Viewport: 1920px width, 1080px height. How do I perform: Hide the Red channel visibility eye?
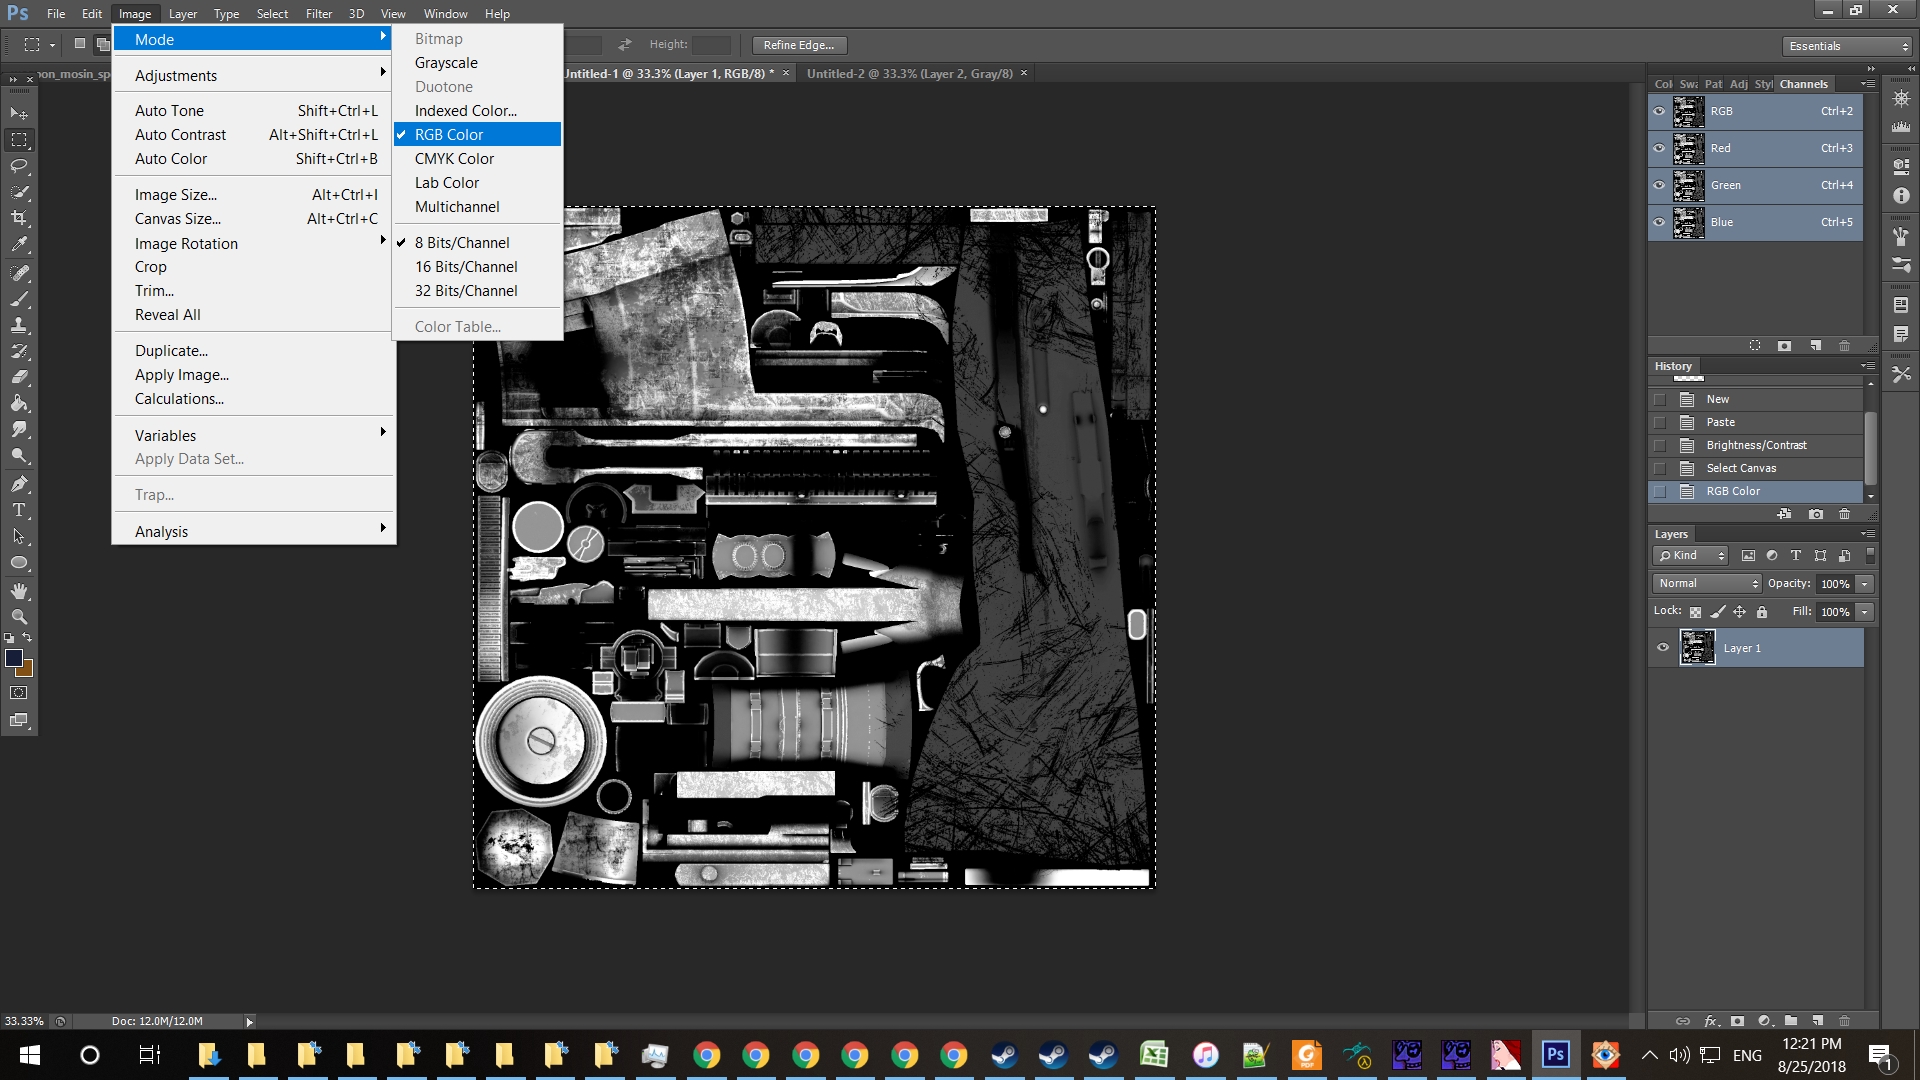tap(1659, 148)
